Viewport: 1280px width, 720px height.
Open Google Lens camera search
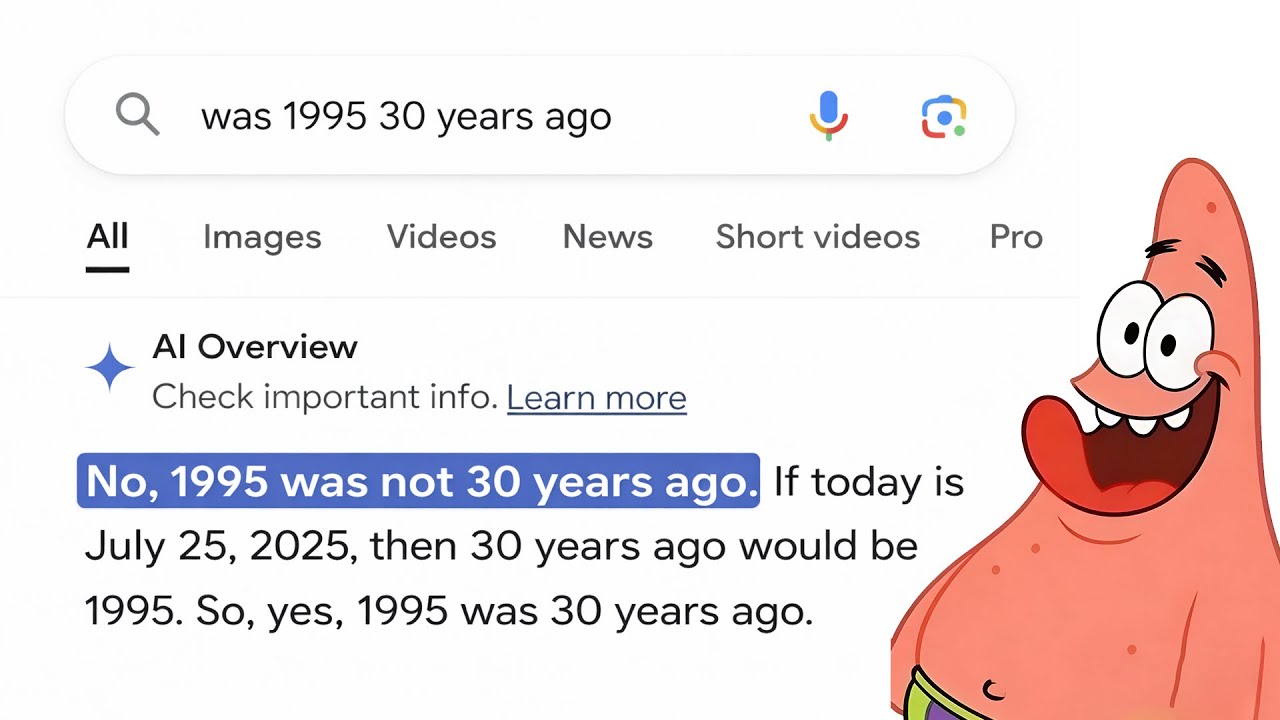943,117
